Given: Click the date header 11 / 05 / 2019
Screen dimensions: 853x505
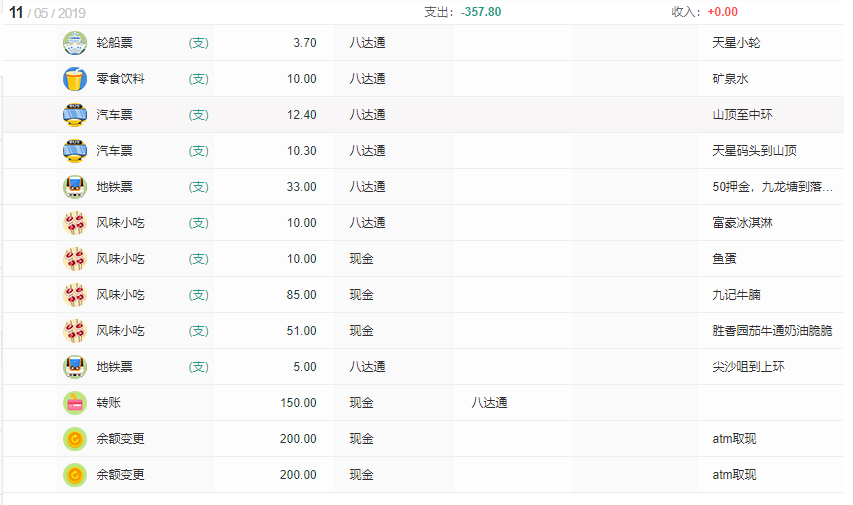Looking at the screenshot, I should point(47,13).
